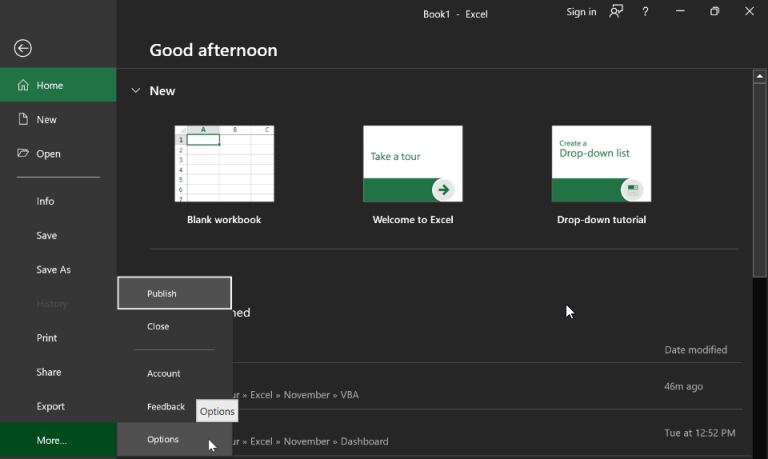Open the Home page icon in sidebar

23,86
